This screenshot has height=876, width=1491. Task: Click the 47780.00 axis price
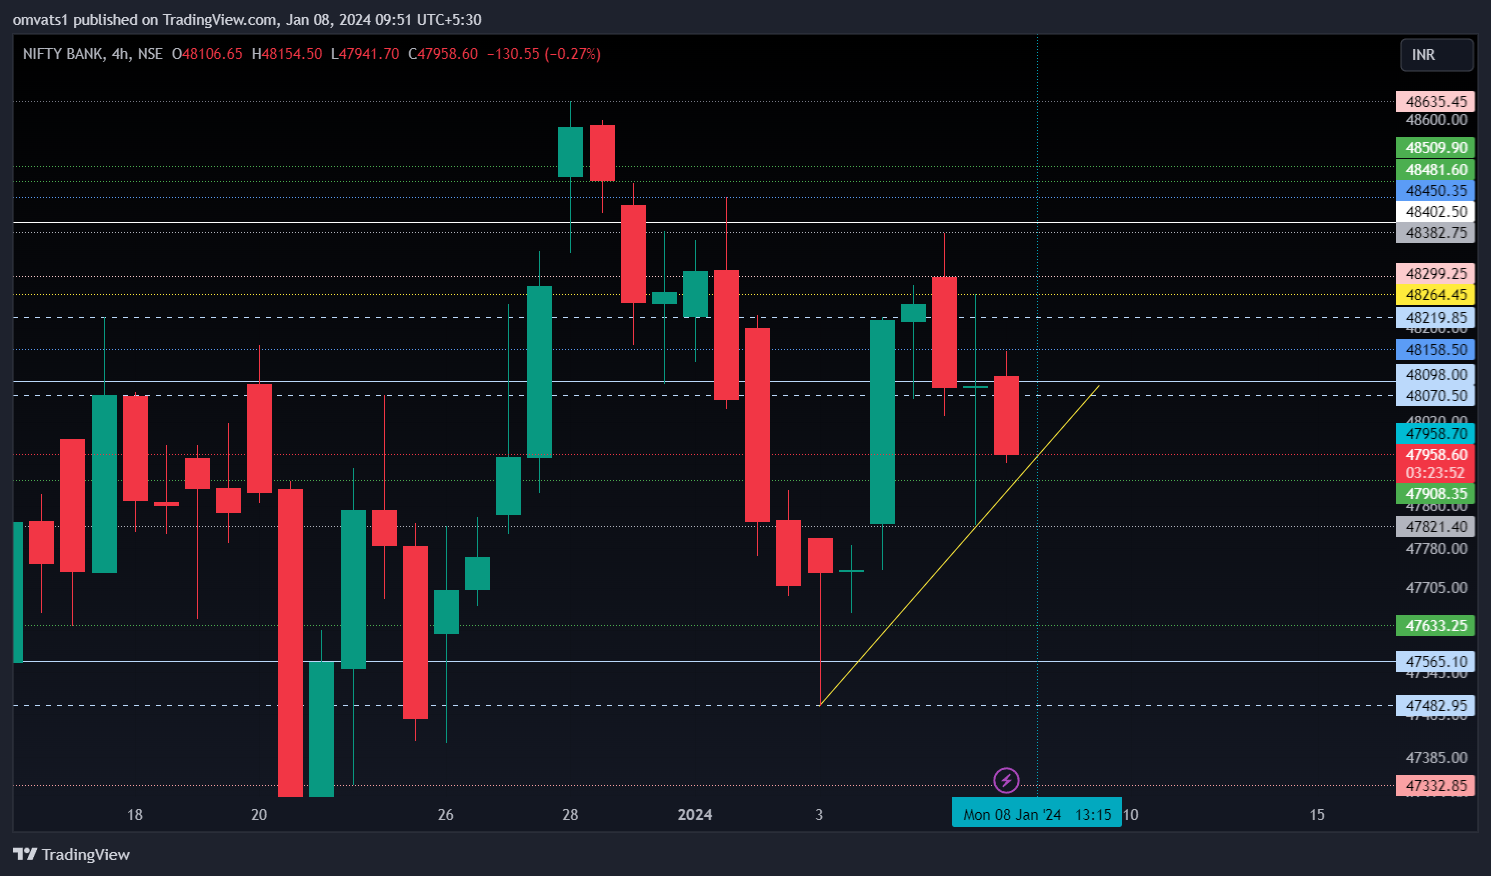pyautogui.click(x=1436, y=549)
